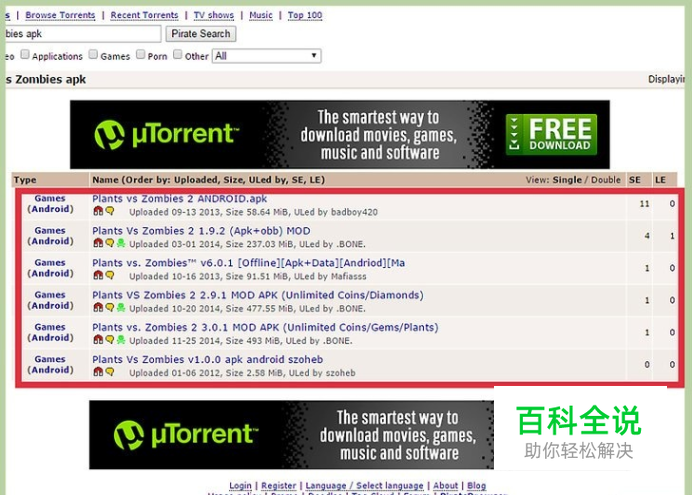Click magnet icon for Zombies 2 3.0.1 MOD APK
The image size is (692, 495).
pos(98,340)
